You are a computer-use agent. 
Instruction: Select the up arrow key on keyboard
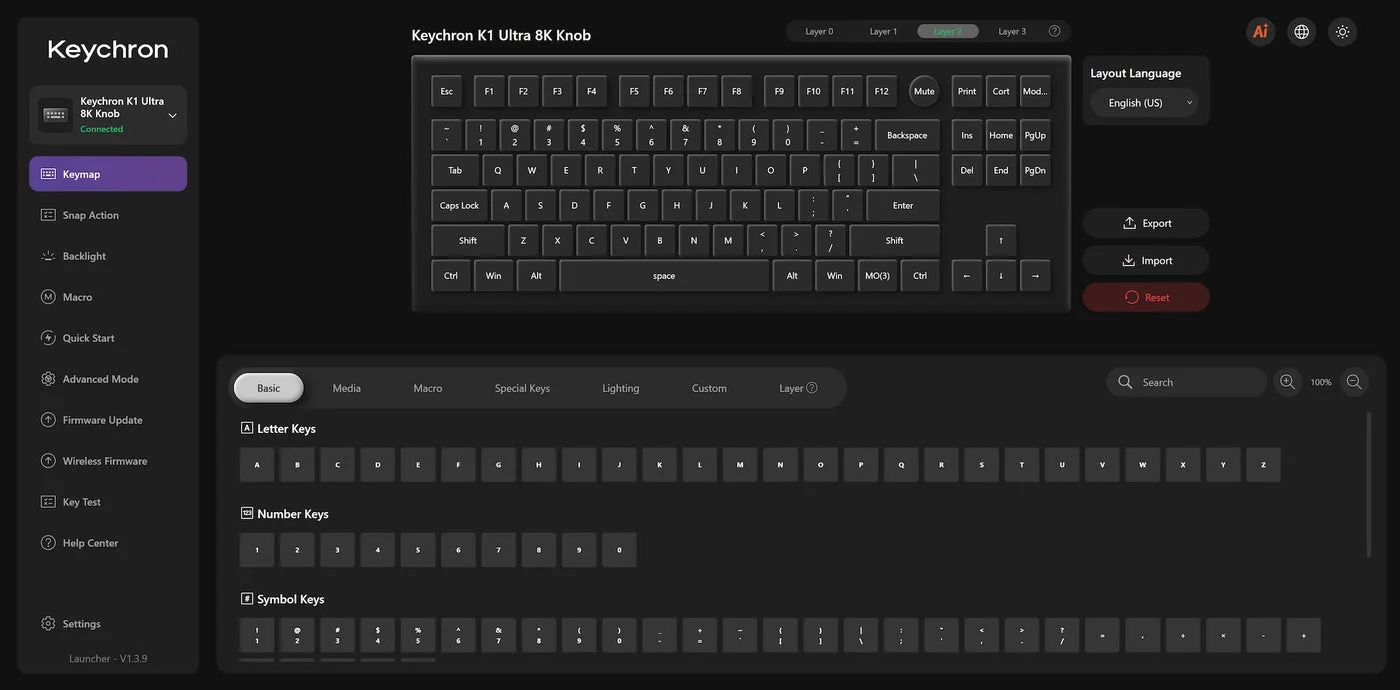point(1001,241)
